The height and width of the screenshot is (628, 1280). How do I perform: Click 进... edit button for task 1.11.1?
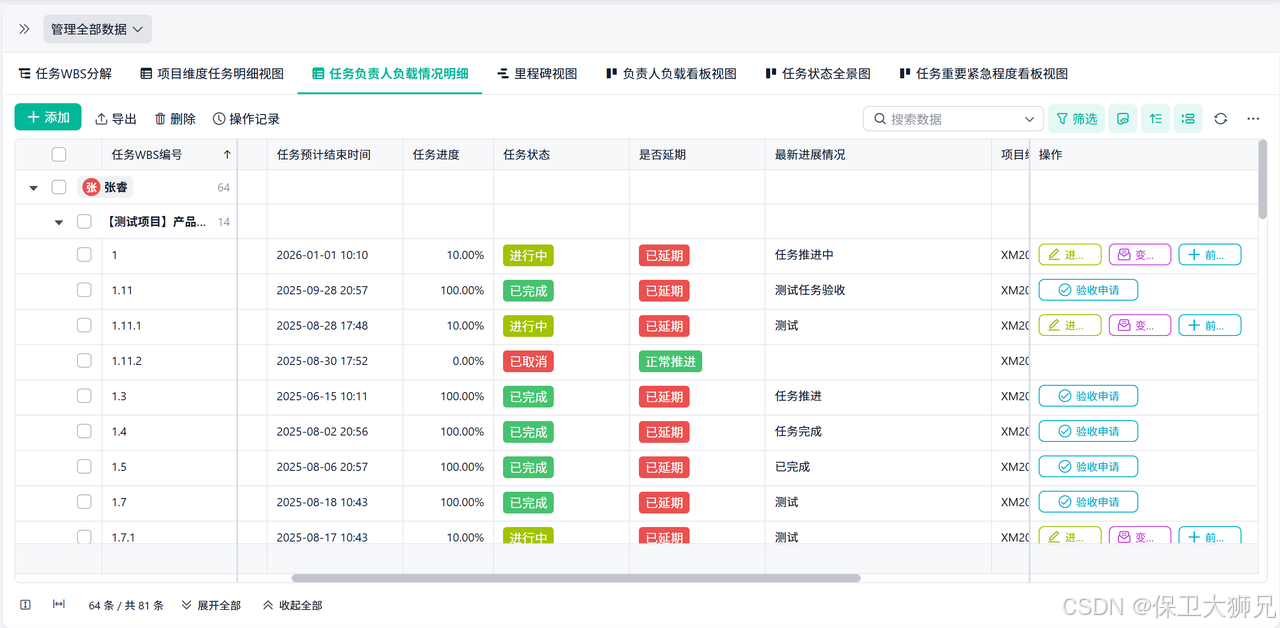1070,325
